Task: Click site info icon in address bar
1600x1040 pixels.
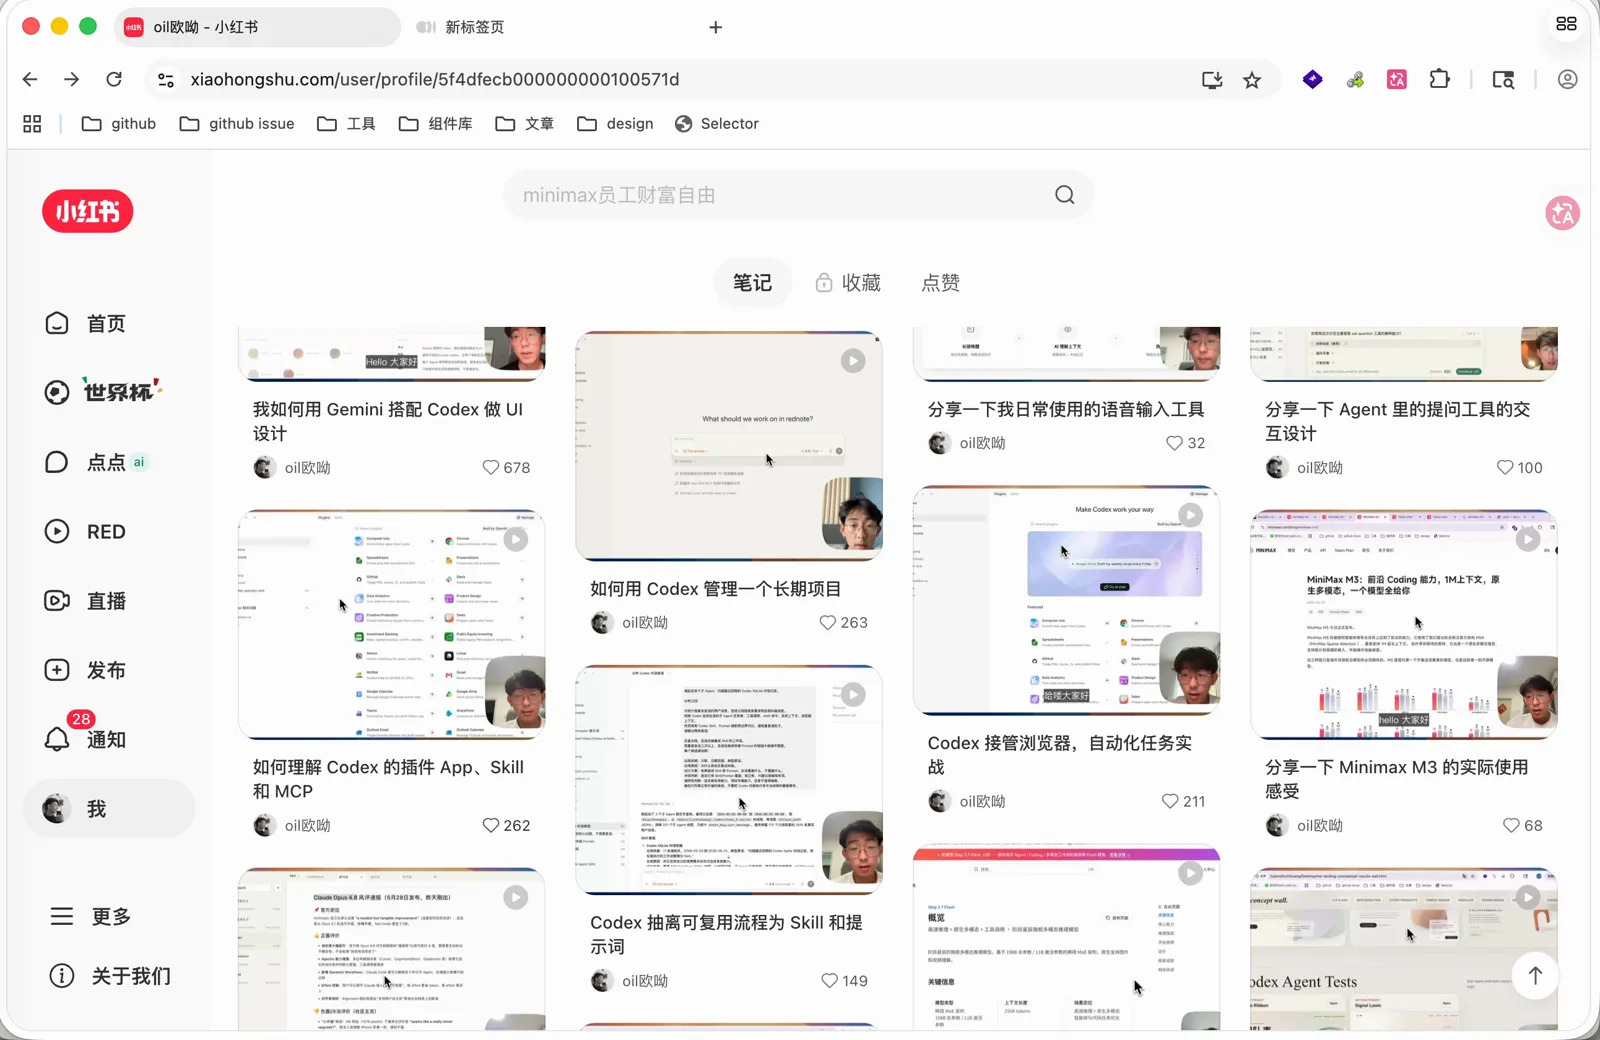Action: [x=166, y=79]
